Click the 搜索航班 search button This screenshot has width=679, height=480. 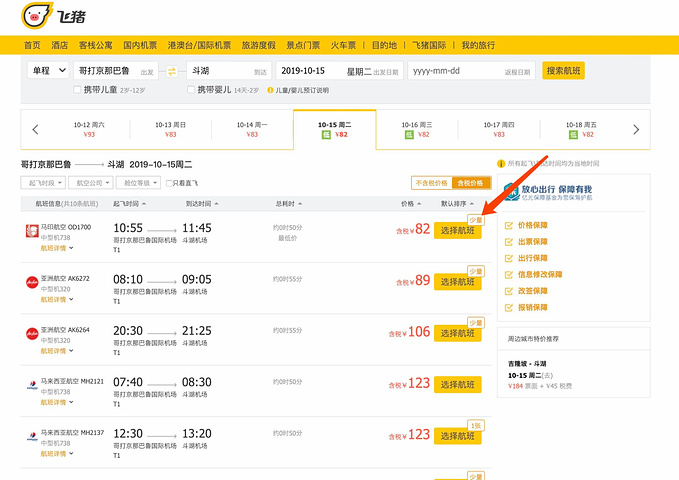[563, 71]
